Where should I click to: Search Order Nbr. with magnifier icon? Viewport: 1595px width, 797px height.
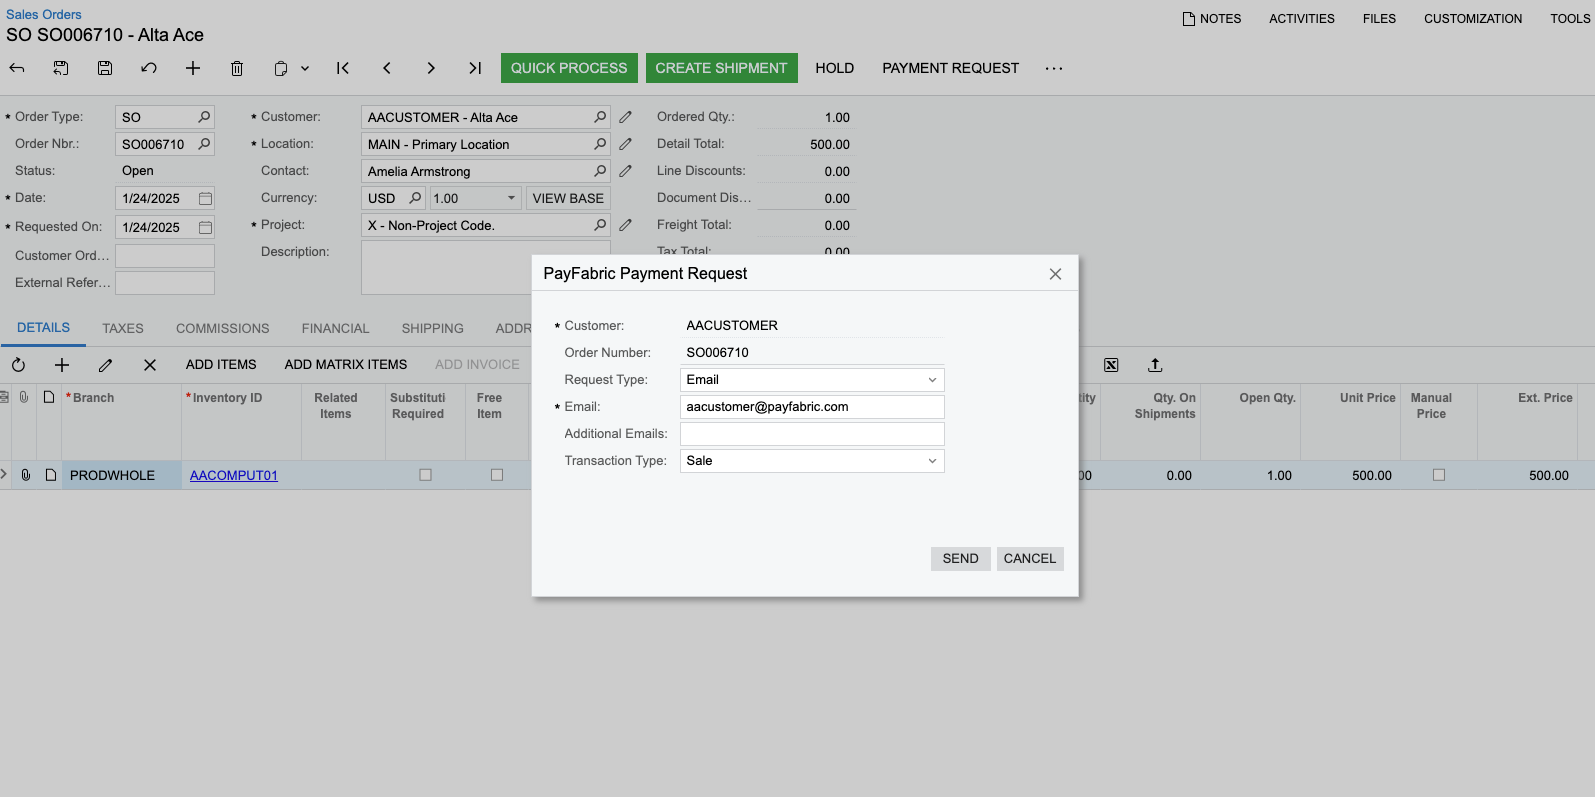coord(204,144)
